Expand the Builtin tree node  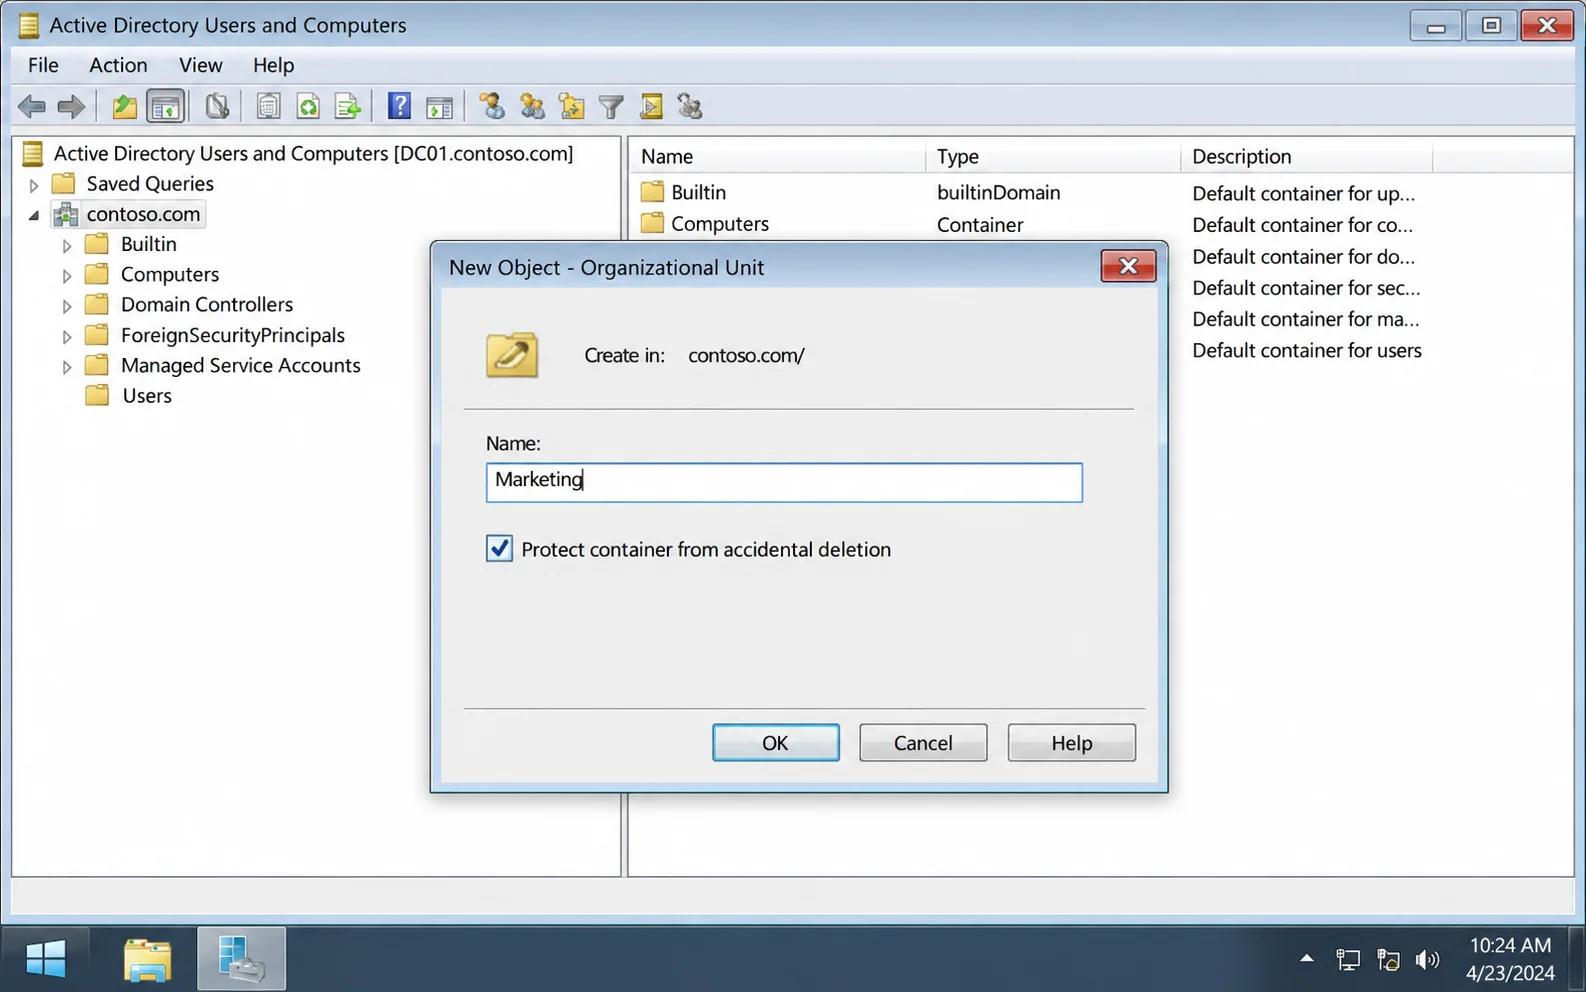tap(67, 246)
